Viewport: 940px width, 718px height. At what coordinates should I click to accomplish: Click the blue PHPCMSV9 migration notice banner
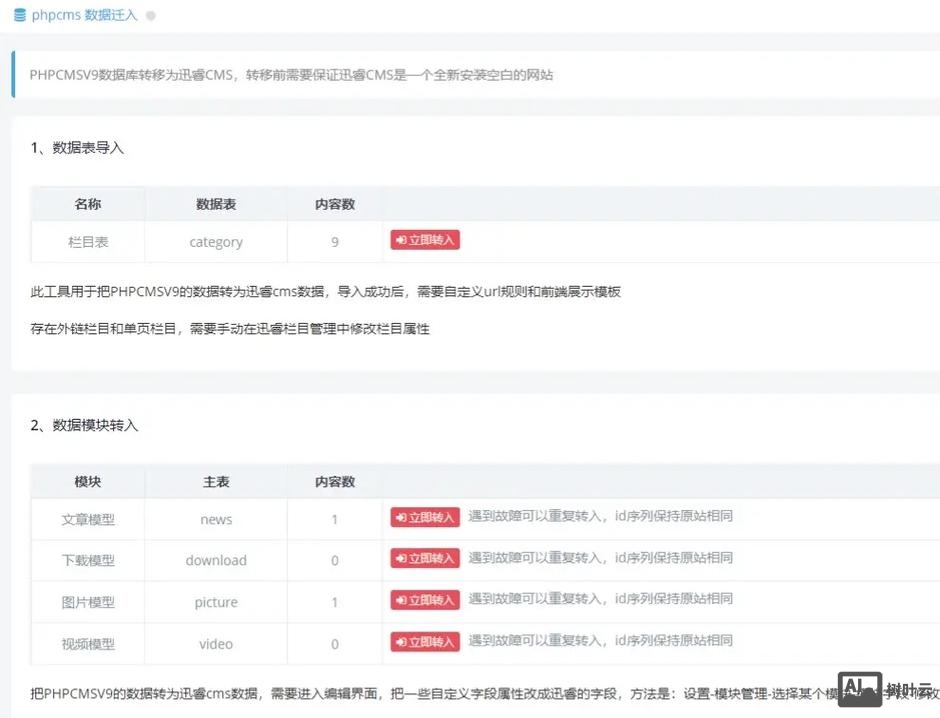(x=470, y=74)
